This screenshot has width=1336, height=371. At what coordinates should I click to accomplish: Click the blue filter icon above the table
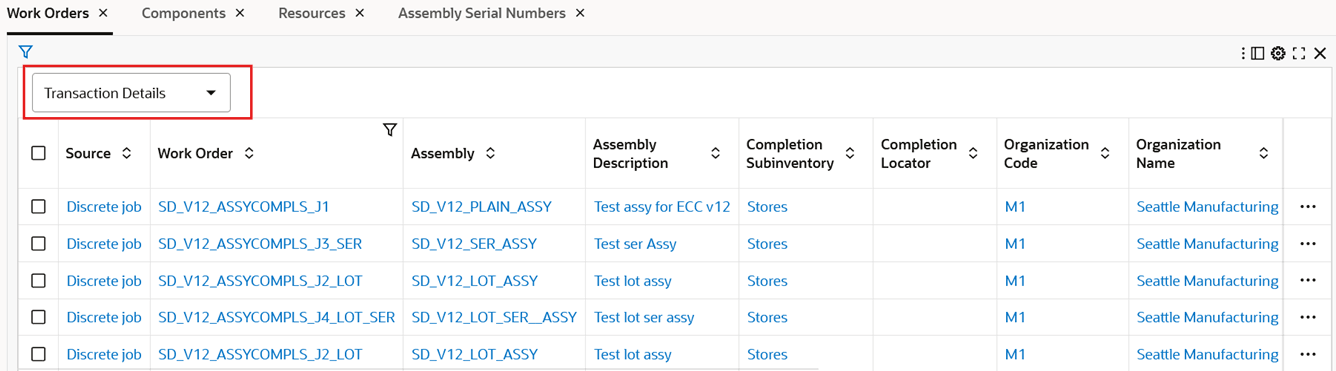pos(25,51)
